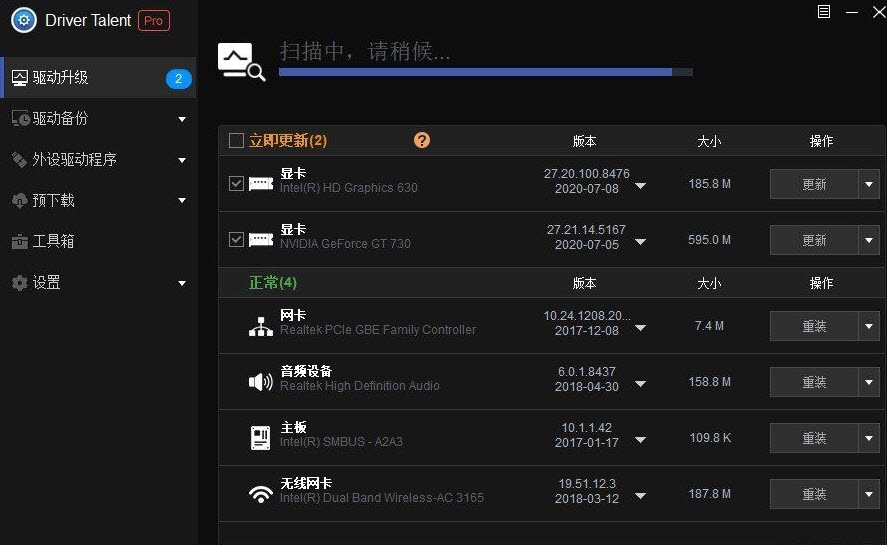This screenshot has height=545, width=887.
Task: Open the orange question mark help icon
Action: [422, 140]
